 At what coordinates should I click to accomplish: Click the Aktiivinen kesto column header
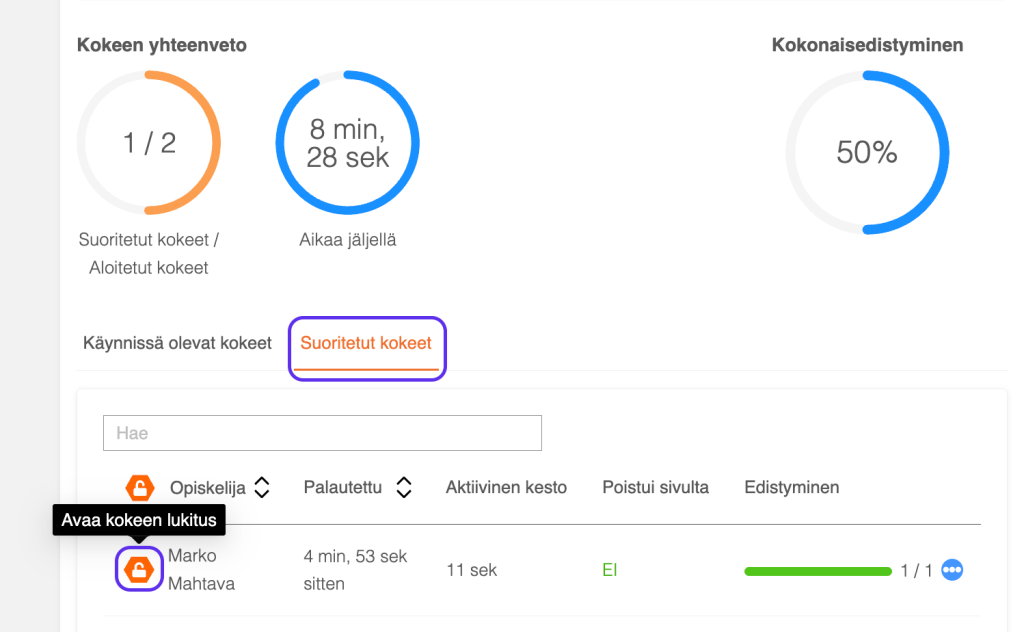506,488
